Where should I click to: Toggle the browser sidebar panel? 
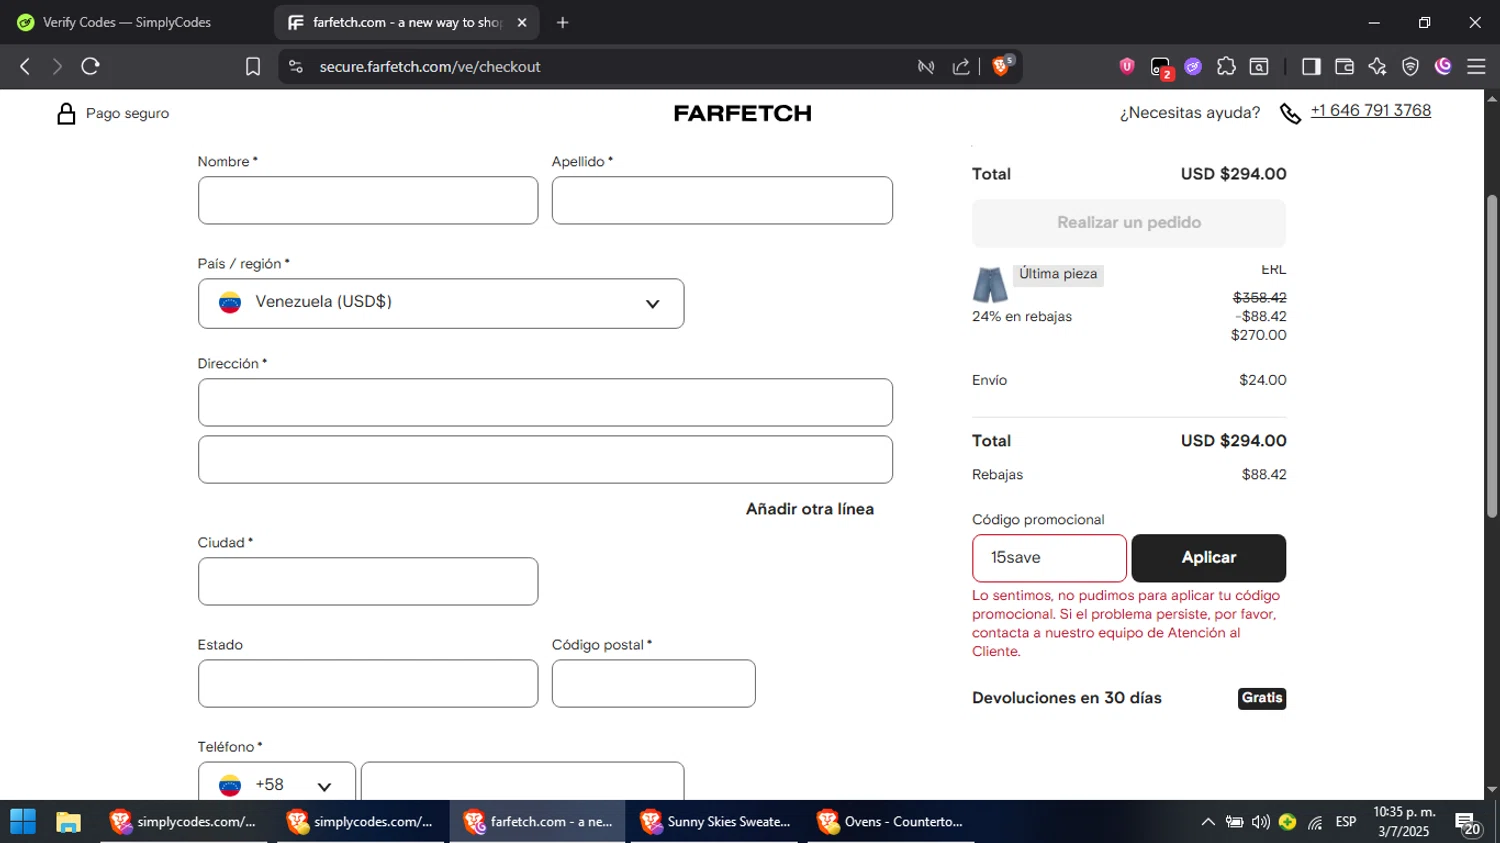1311,66
